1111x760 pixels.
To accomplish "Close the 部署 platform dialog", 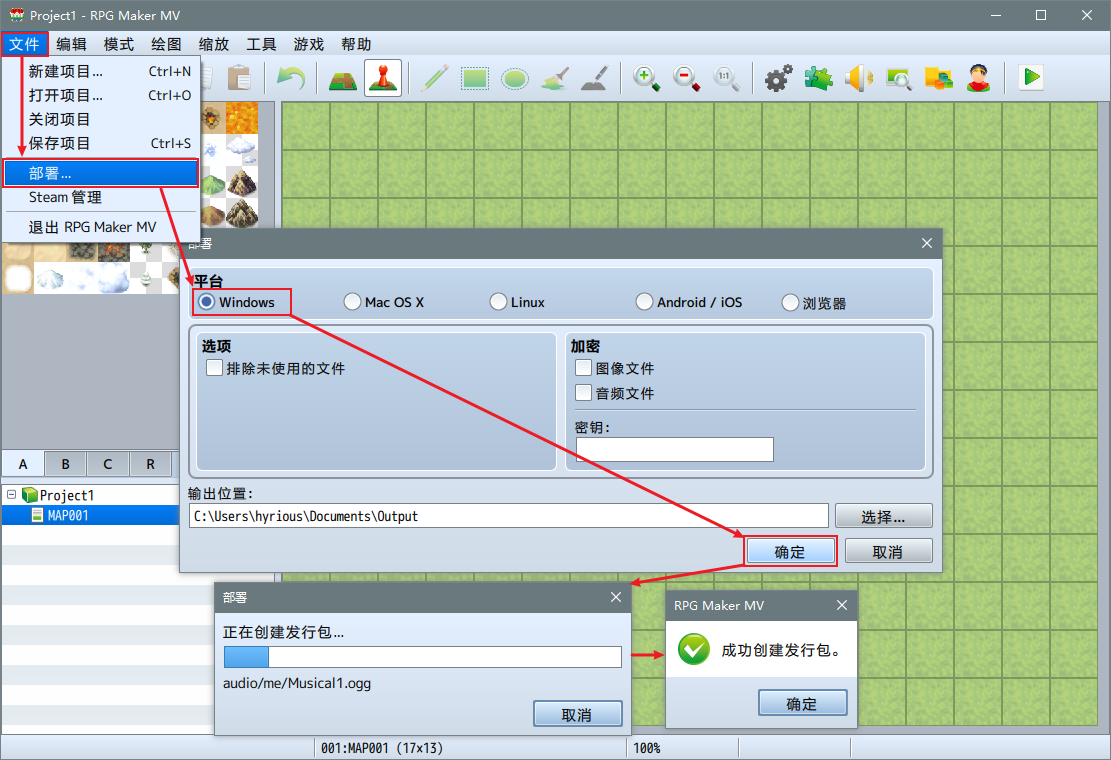I will pyautogui.click(x=927, y=243).
